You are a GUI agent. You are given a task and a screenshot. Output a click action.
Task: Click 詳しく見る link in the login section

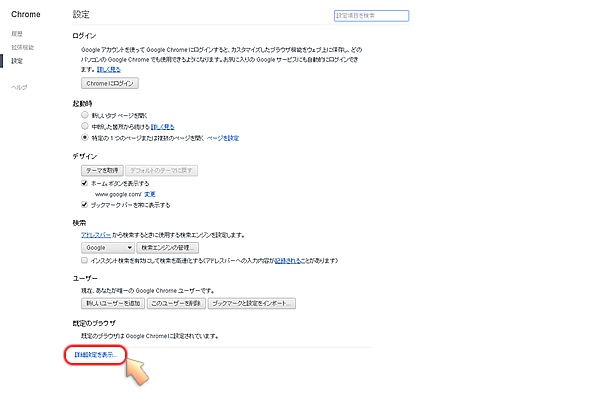click(x=109, y=69)
